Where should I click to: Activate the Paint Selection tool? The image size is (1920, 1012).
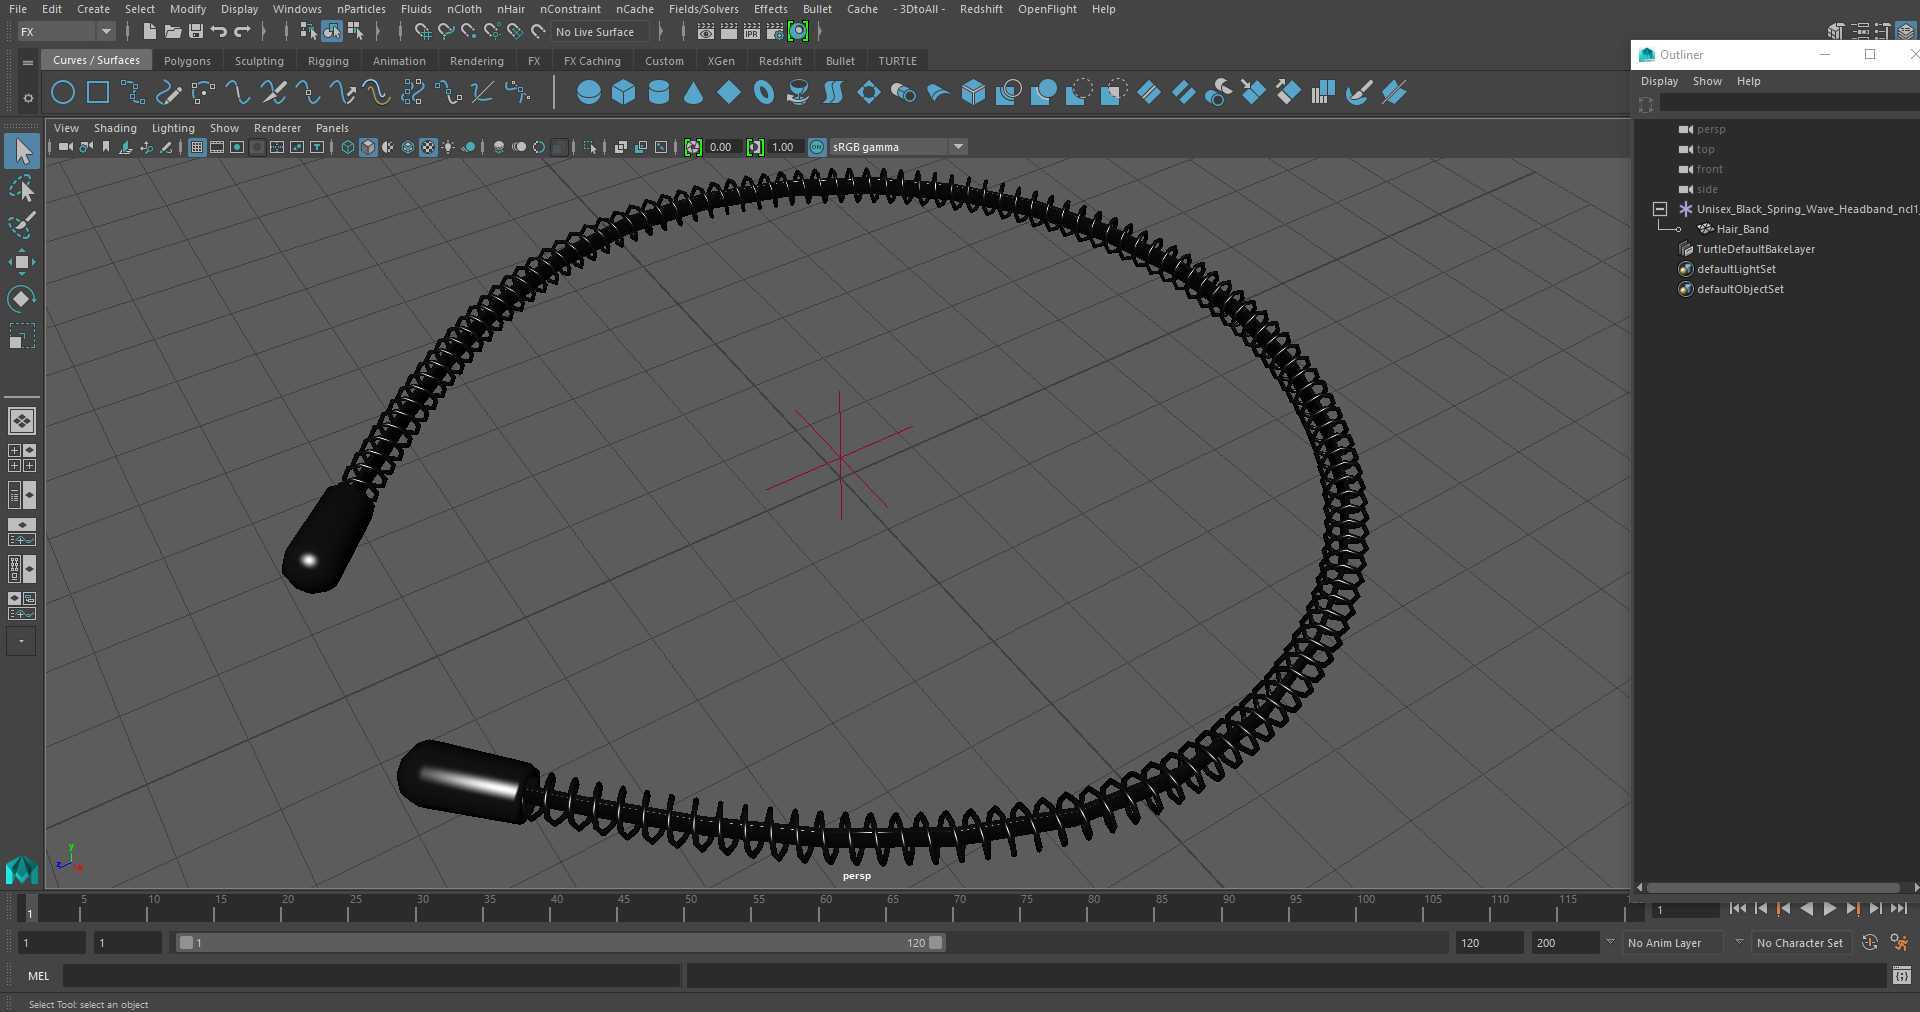[21, 225]
